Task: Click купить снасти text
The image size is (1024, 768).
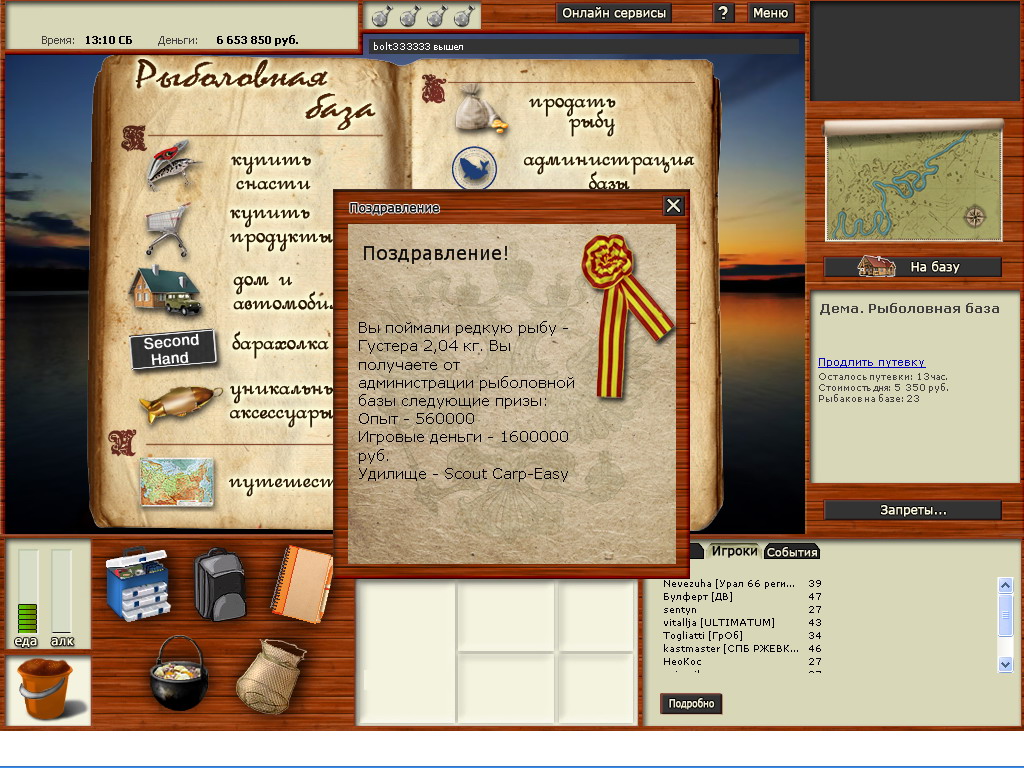Action: click(272, 172)
